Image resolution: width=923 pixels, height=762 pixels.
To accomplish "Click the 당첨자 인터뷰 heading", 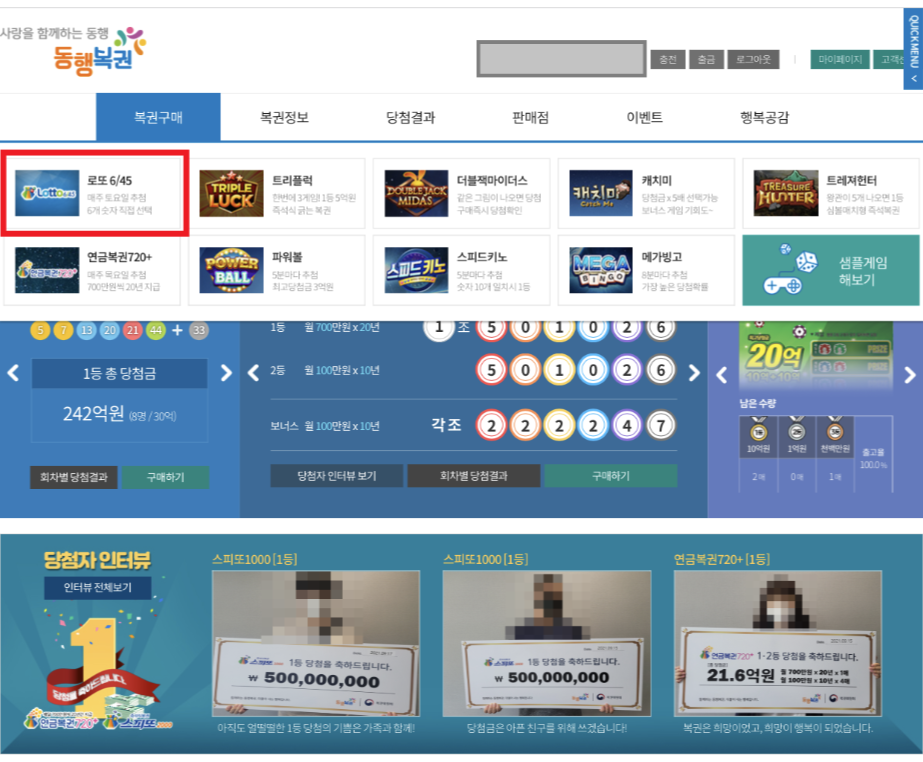I will point(97,560).
